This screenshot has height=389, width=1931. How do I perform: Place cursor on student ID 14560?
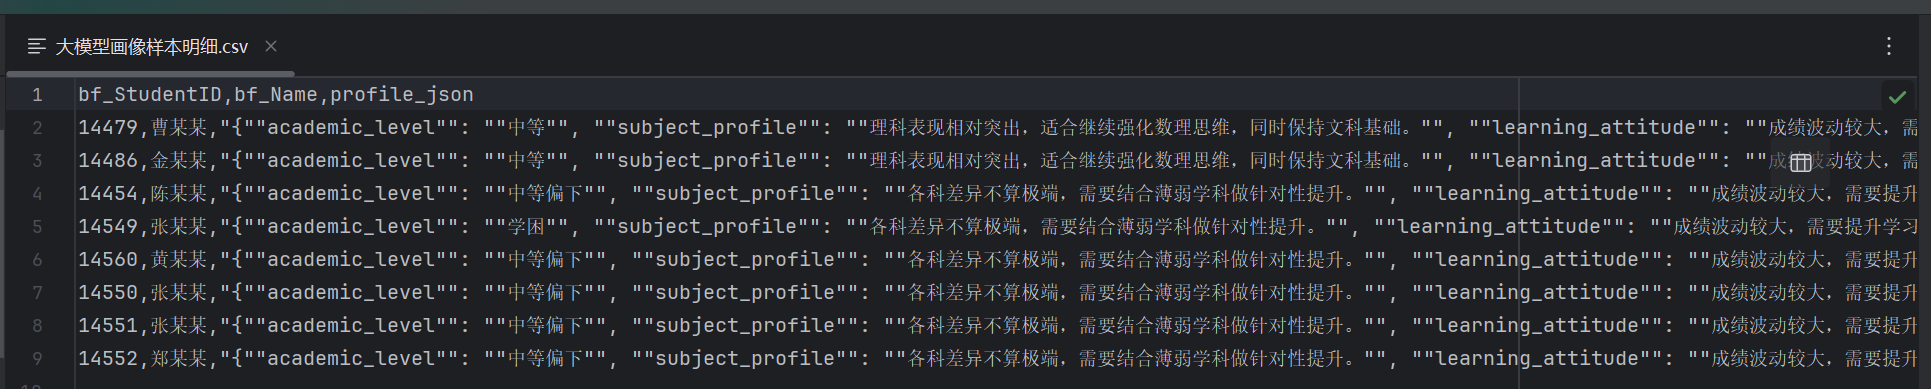pyautogui.click(x=108, y=259)
